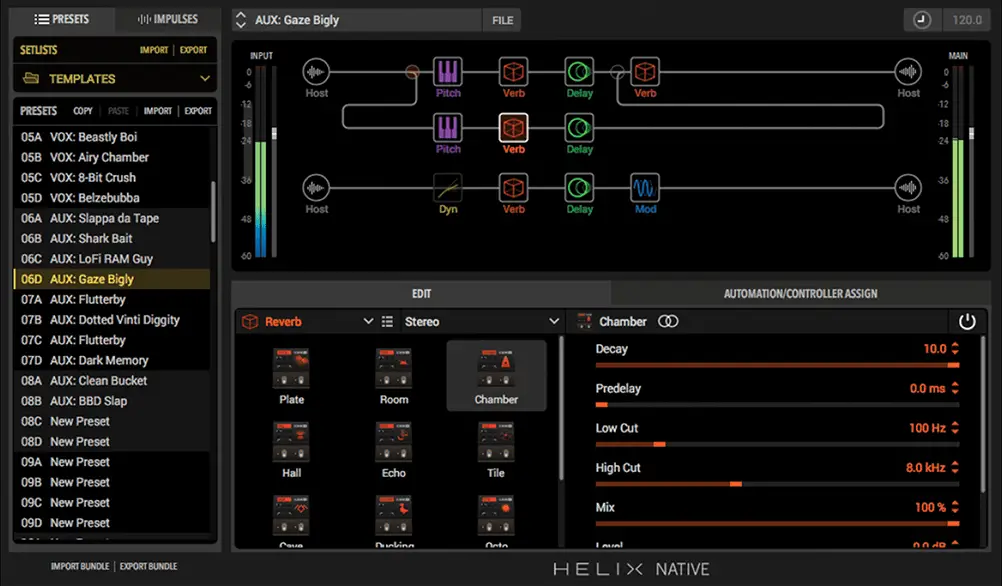Click the path split point on the top path

[413, 72]
